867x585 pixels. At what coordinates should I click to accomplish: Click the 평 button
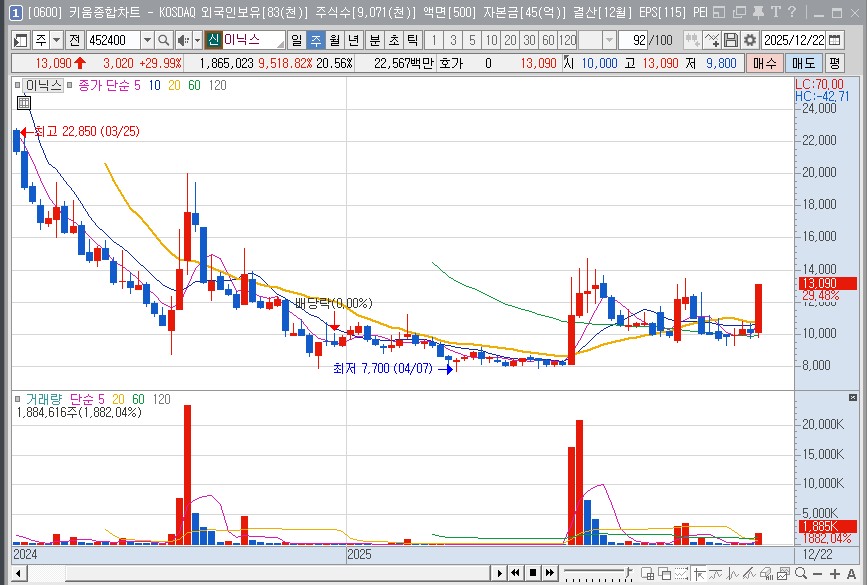[x=834, y=63]
